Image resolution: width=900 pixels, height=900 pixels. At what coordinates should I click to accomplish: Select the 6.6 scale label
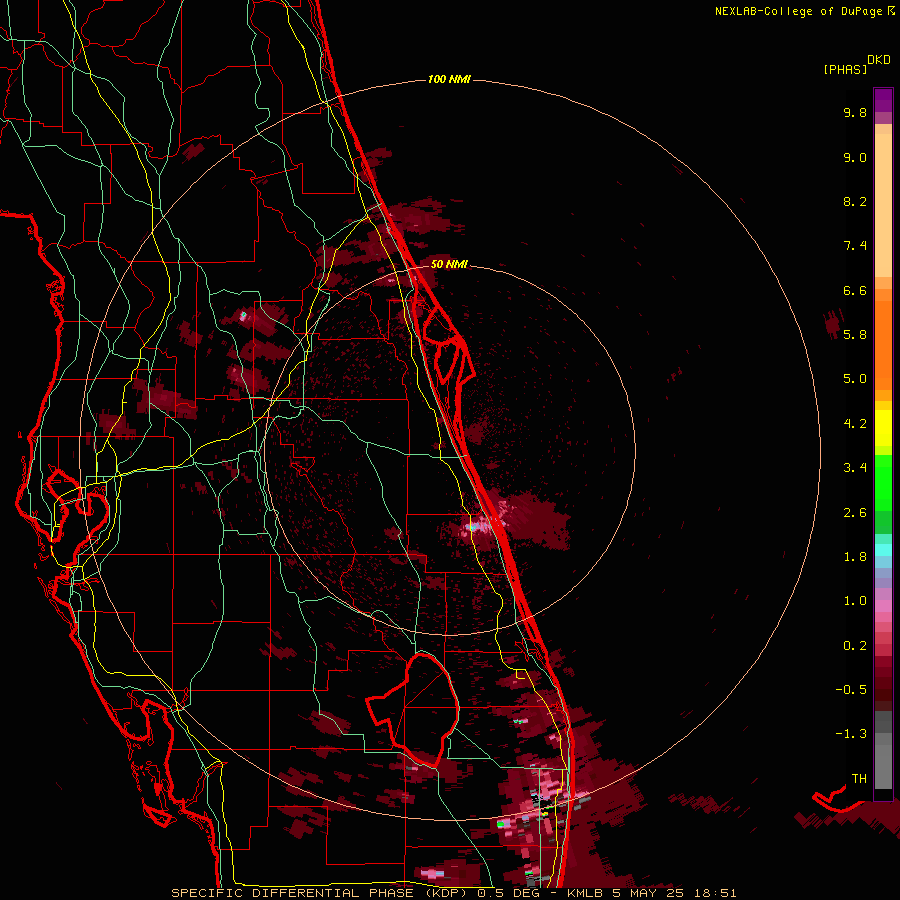click(x=855, y=290)
